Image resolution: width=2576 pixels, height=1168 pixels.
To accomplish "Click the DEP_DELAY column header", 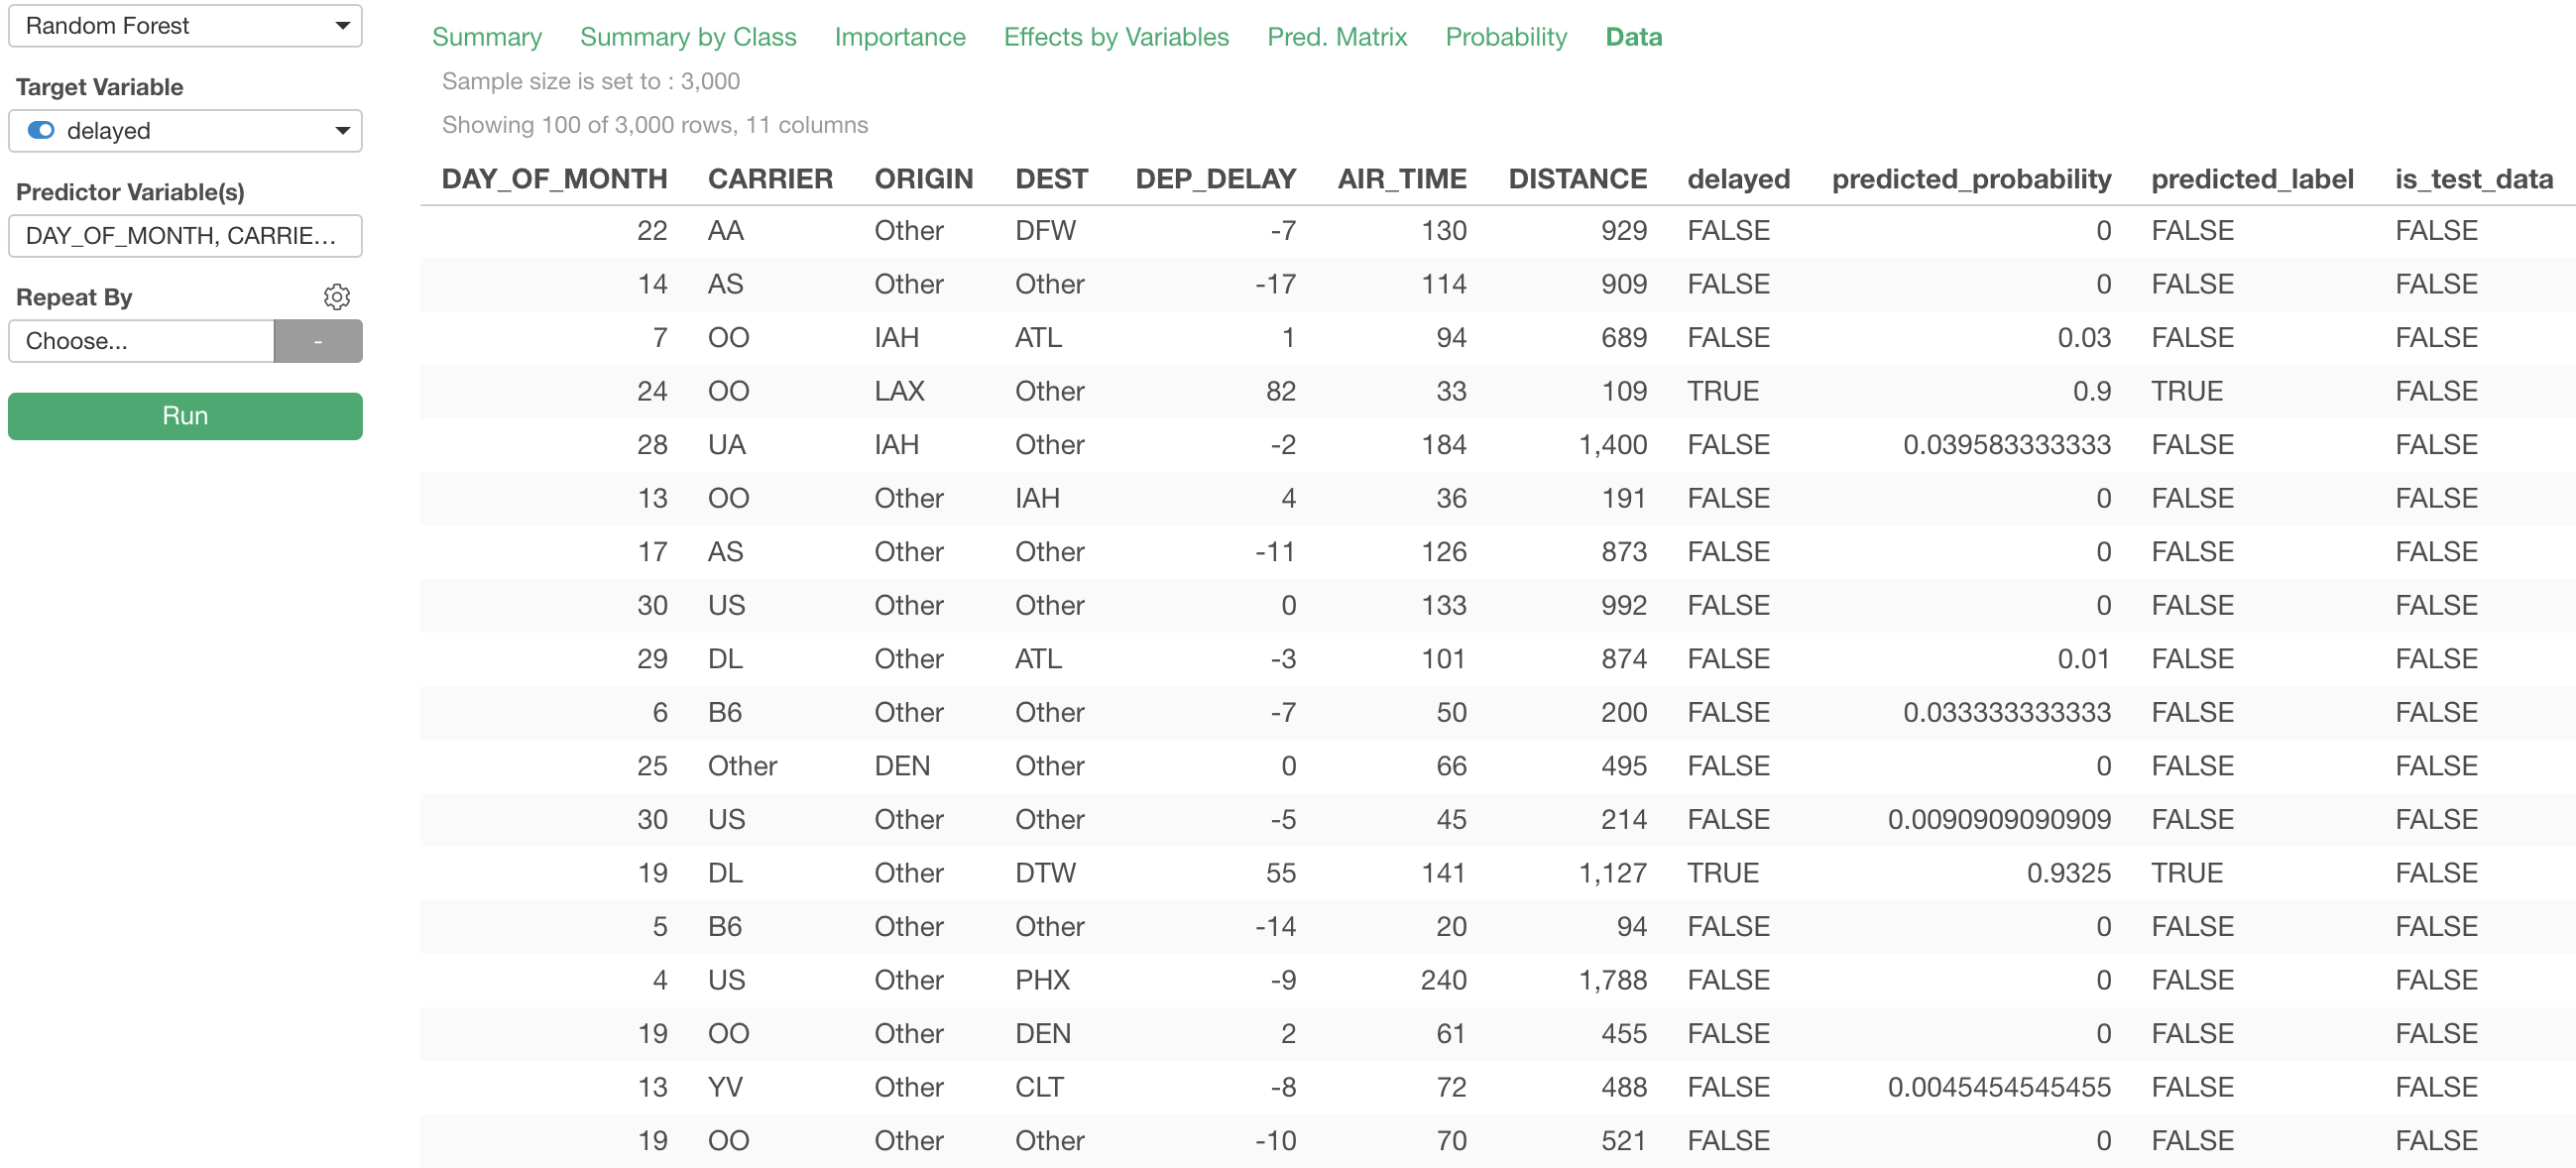I will click(1214, 179).
